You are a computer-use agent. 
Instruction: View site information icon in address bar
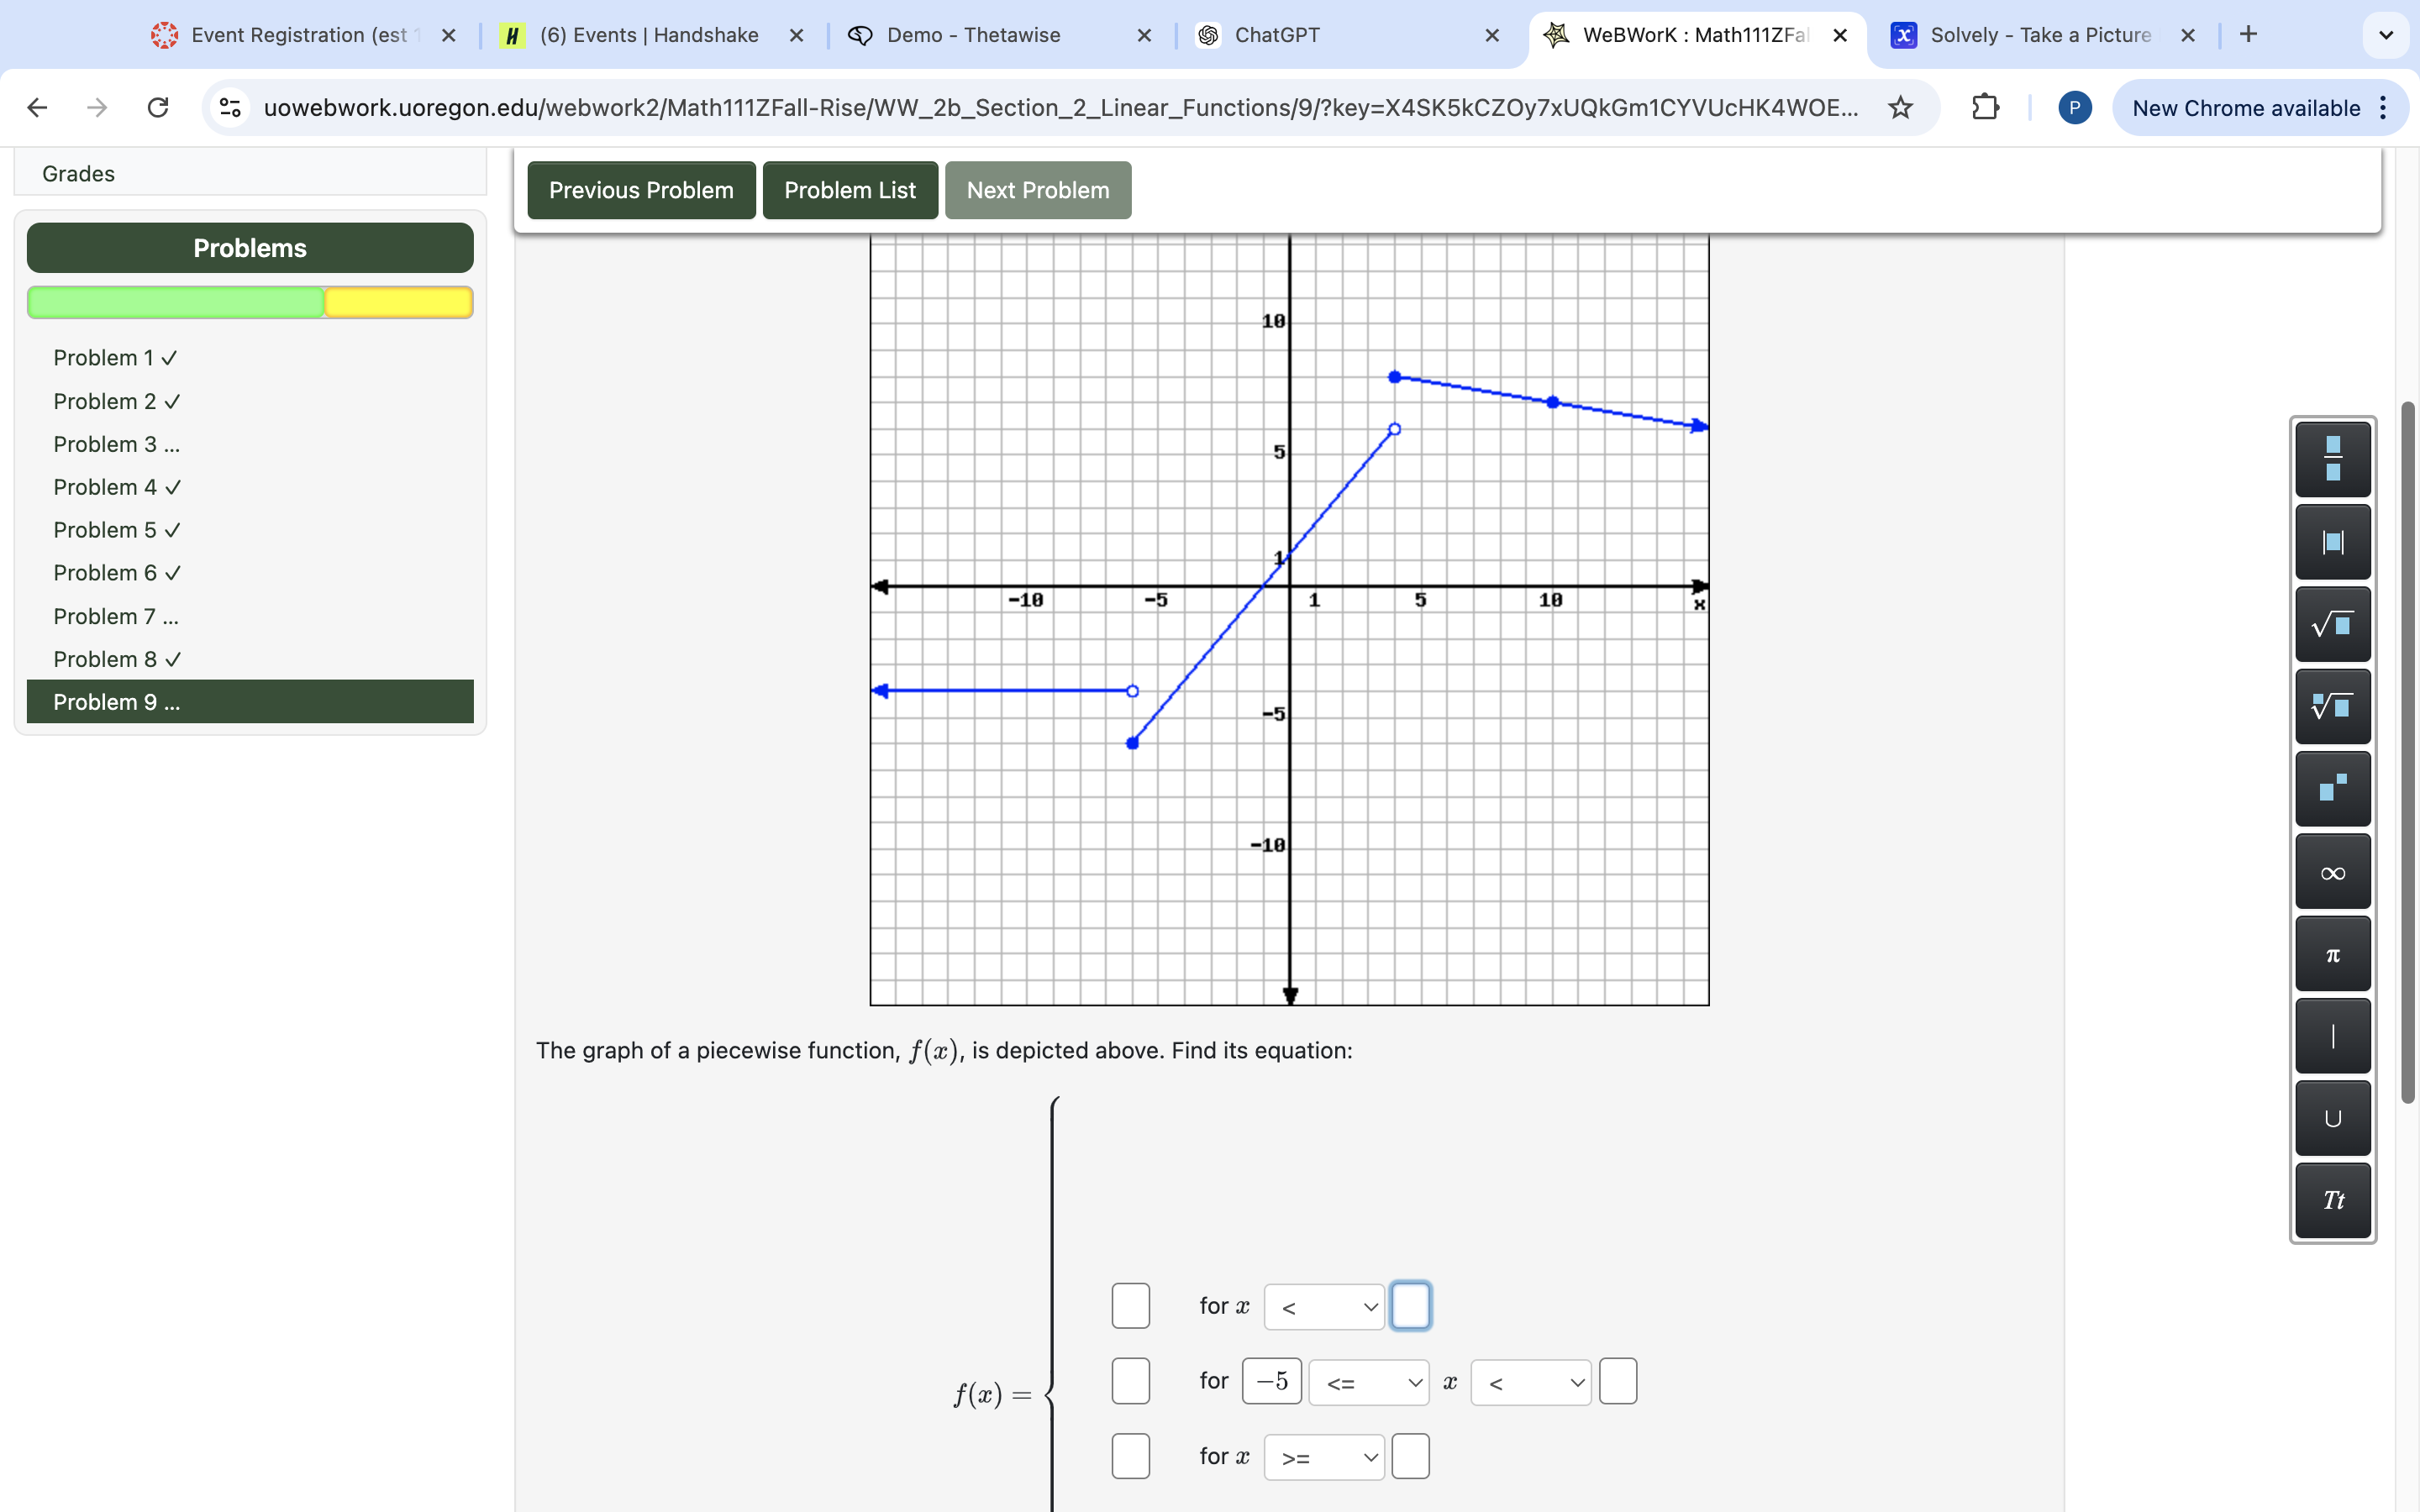pyautogui.click(x=230, y=107)
